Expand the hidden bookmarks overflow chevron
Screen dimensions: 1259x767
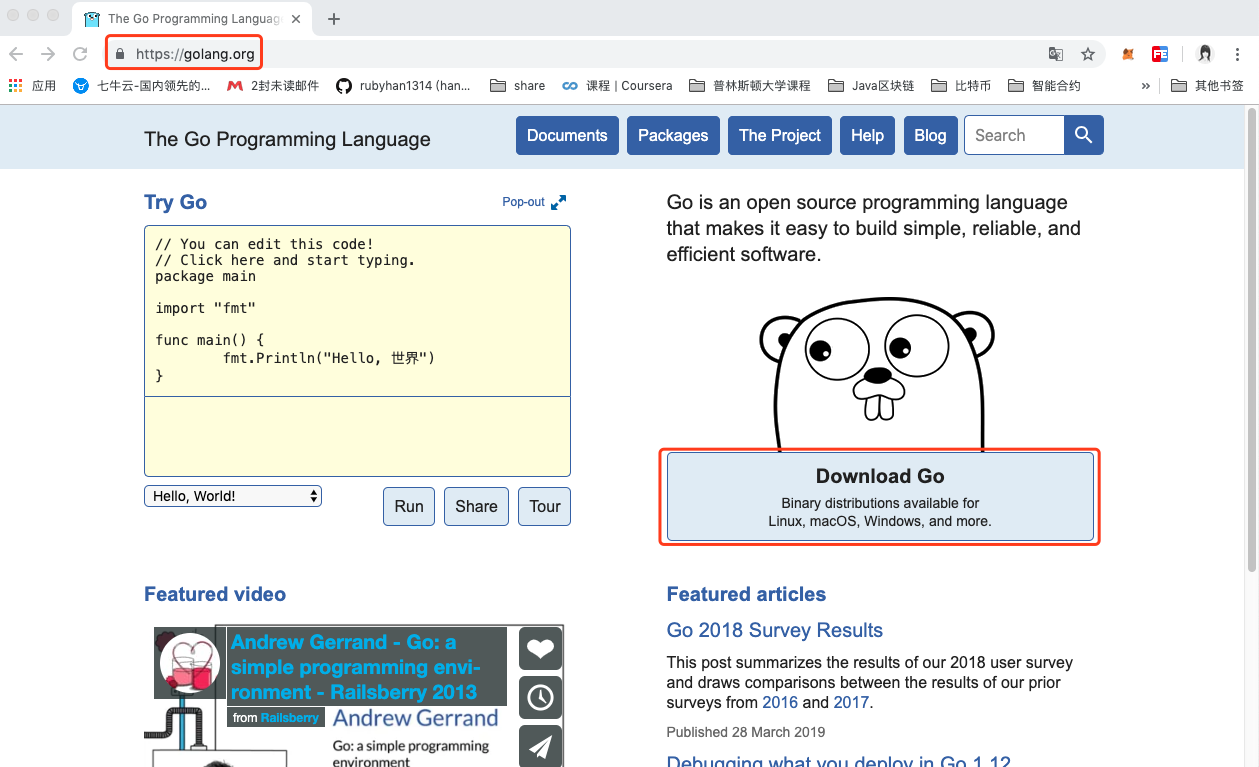(x=1145, y=86)
